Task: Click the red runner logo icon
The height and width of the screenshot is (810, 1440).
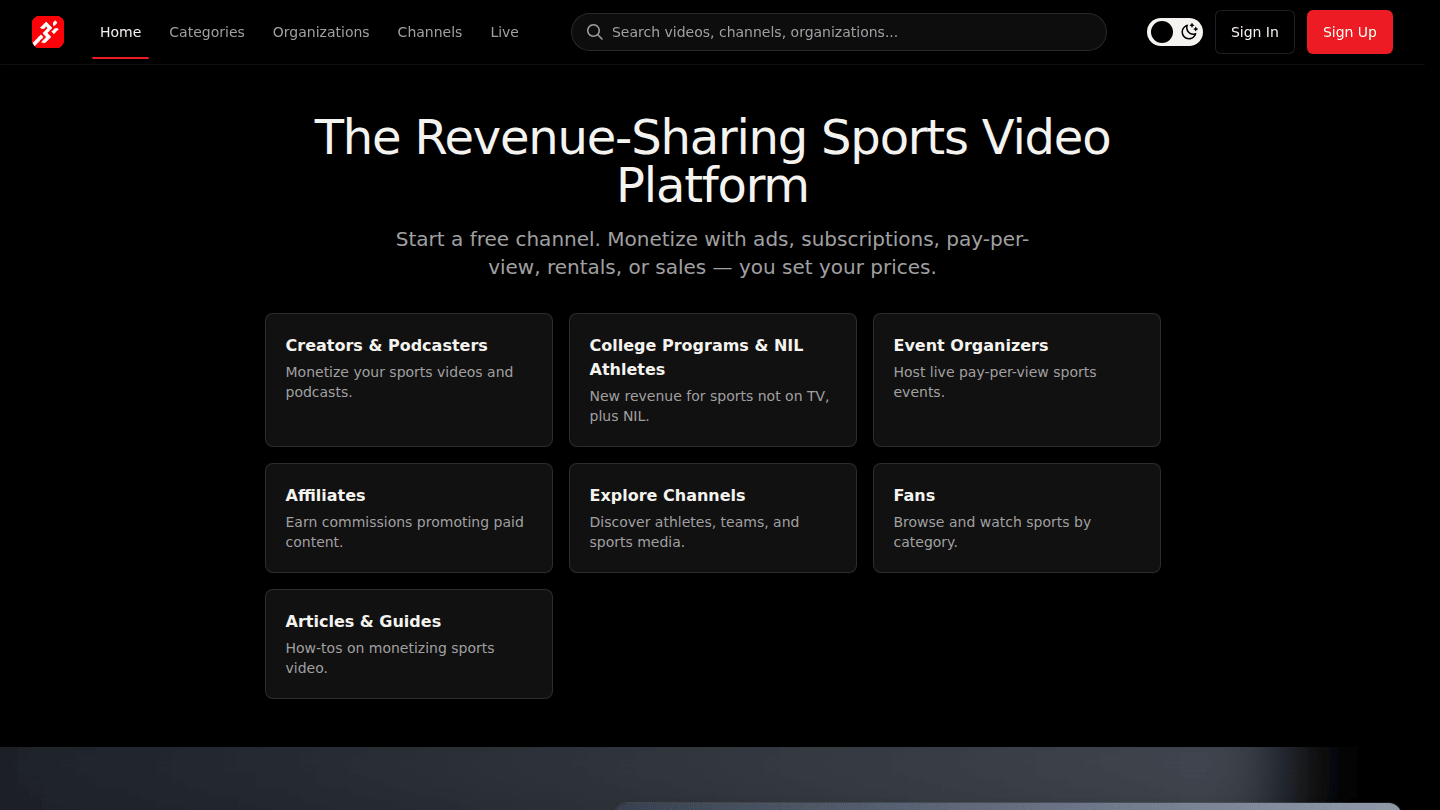Action: 48,32
